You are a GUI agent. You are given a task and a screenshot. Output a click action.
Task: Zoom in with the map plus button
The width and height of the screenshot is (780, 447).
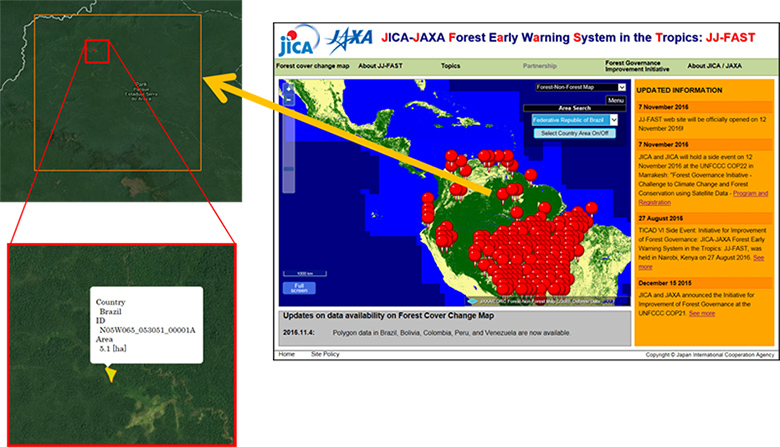[x=289, y=88]
